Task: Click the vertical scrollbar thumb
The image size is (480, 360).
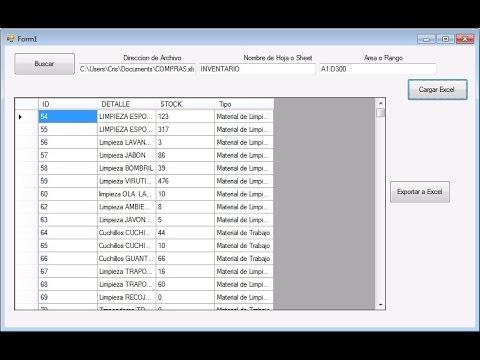Action: (380, 113)
